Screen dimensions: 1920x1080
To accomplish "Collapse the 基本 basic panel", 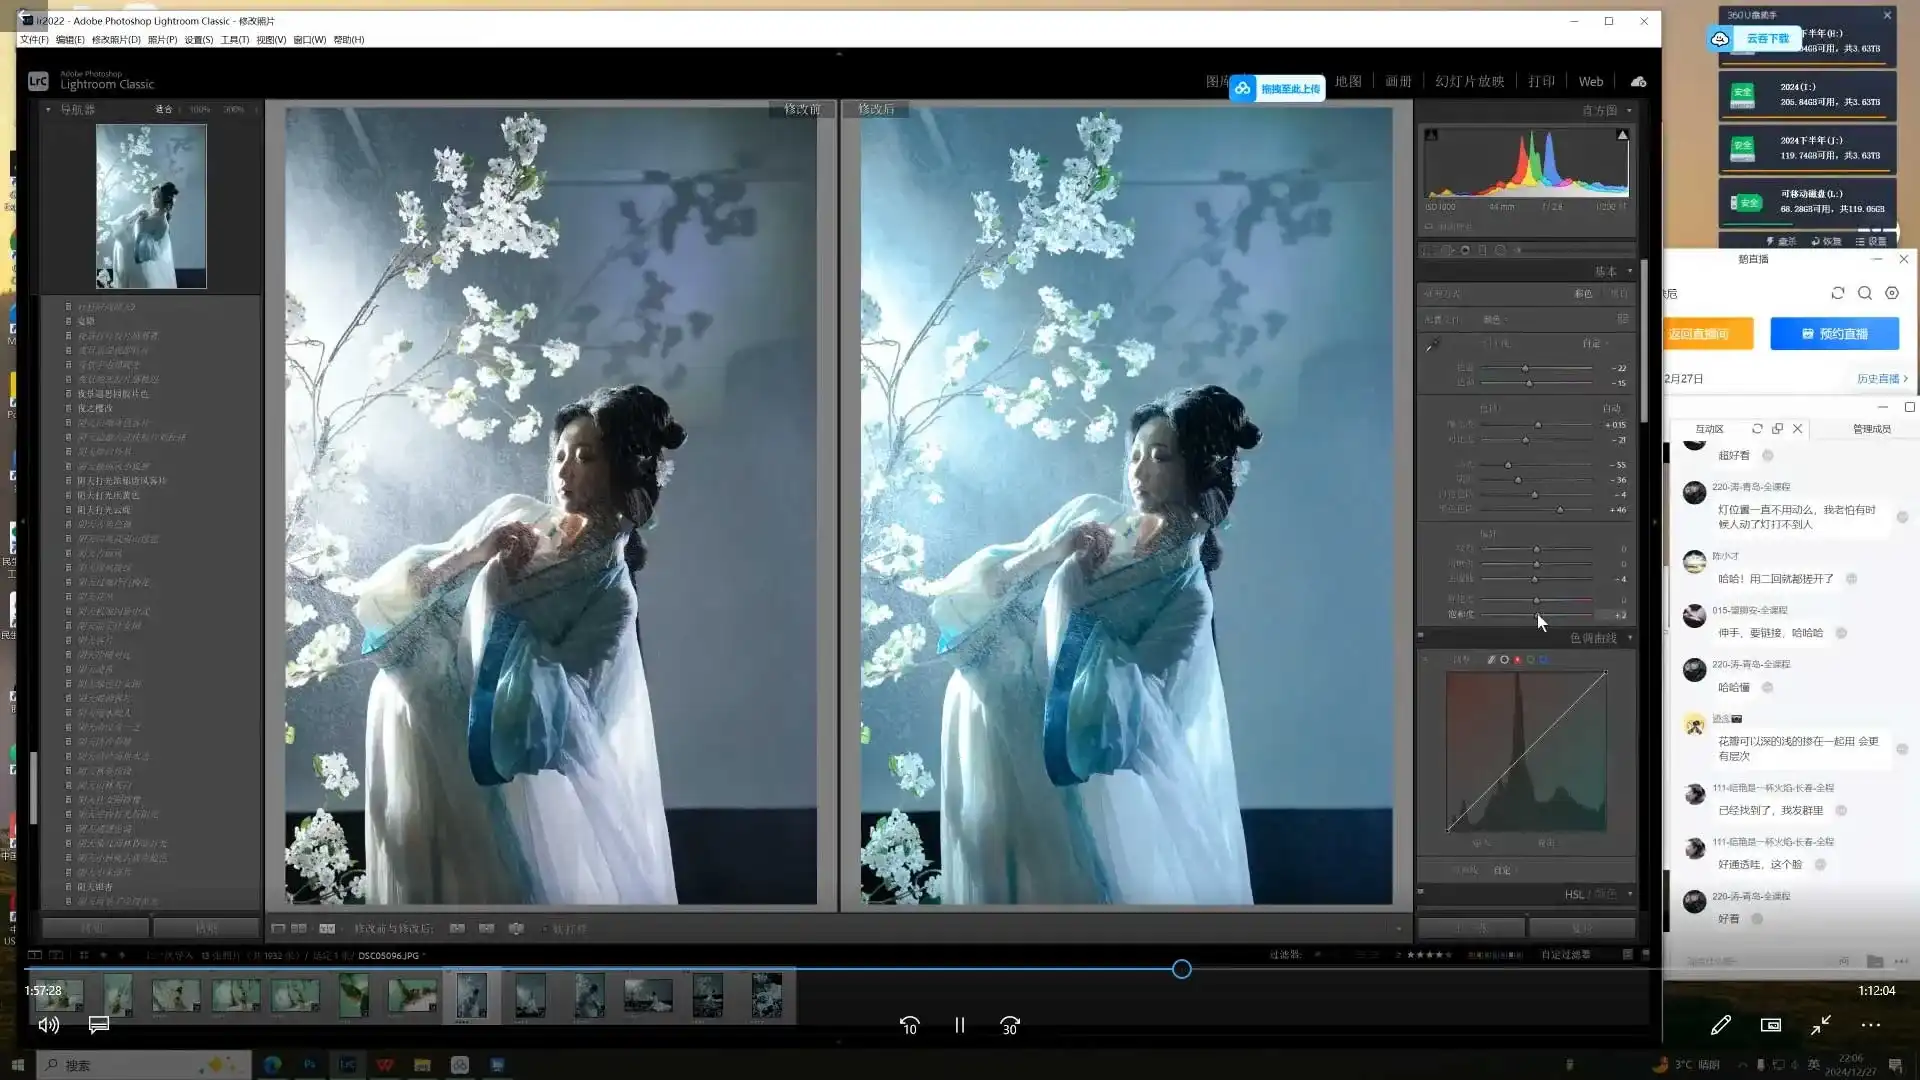I will [x=1629, y=272].
